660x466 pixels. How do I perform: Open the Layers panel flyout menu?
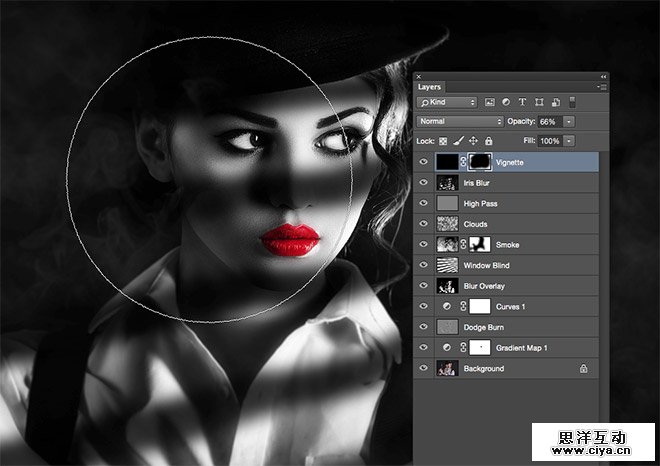(x=602, y=87)
